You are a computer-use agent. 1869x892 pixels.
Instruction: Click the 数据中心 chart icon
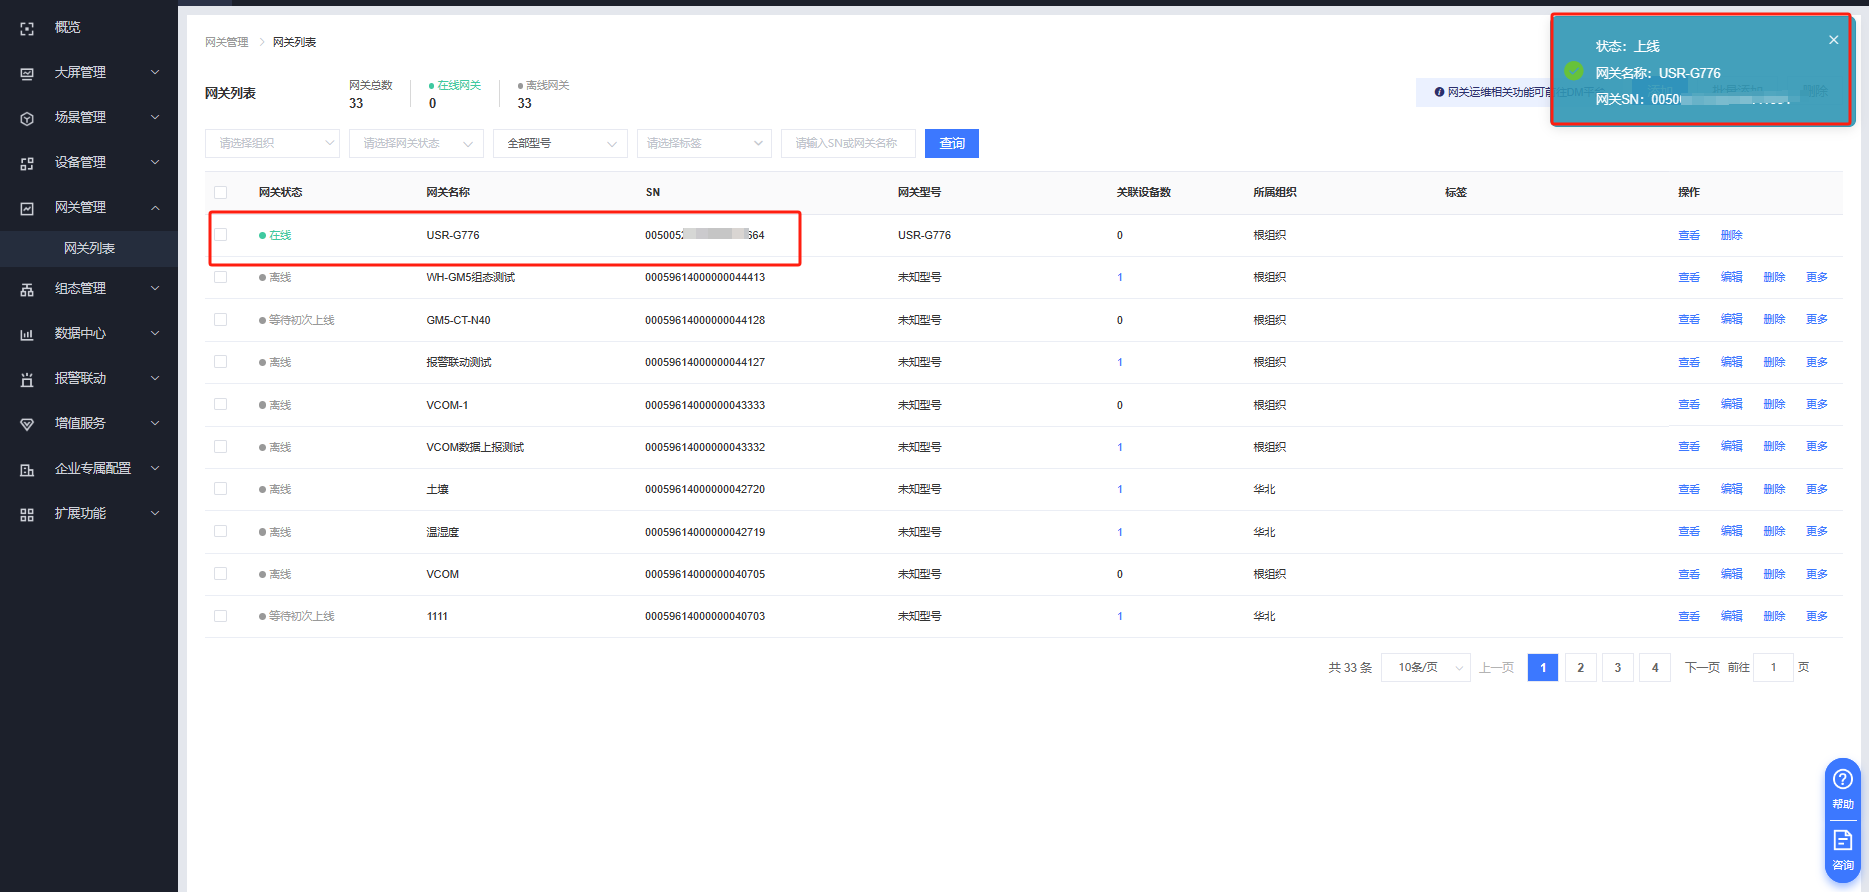pyautogui.click(x=27, y=335)
